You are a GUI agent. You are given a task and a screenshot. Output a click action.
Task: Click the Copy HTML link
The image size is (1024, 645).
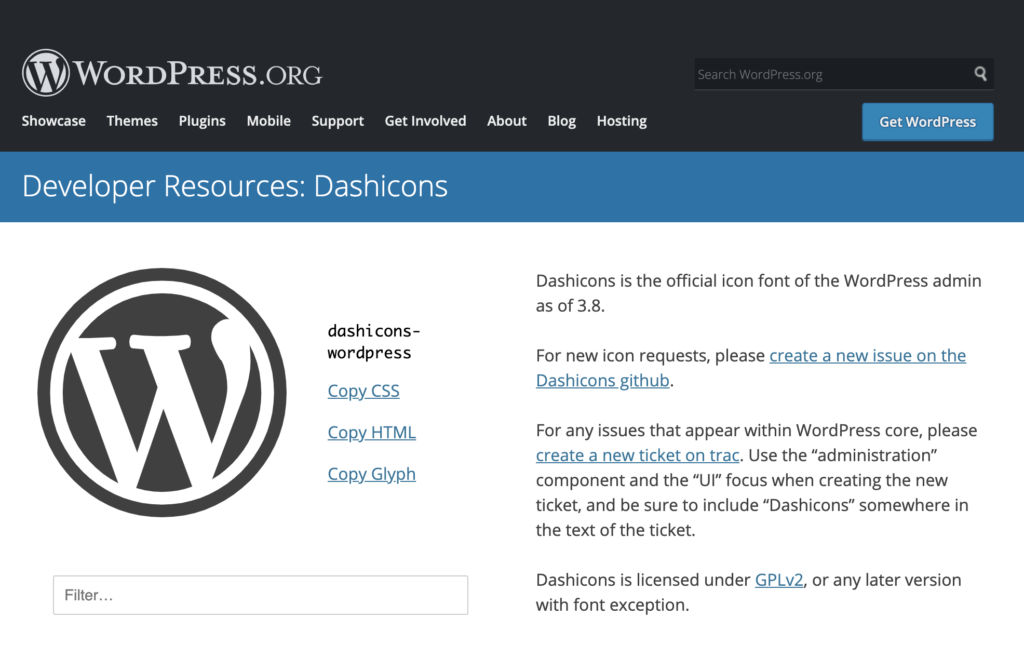tap(372, 432)
